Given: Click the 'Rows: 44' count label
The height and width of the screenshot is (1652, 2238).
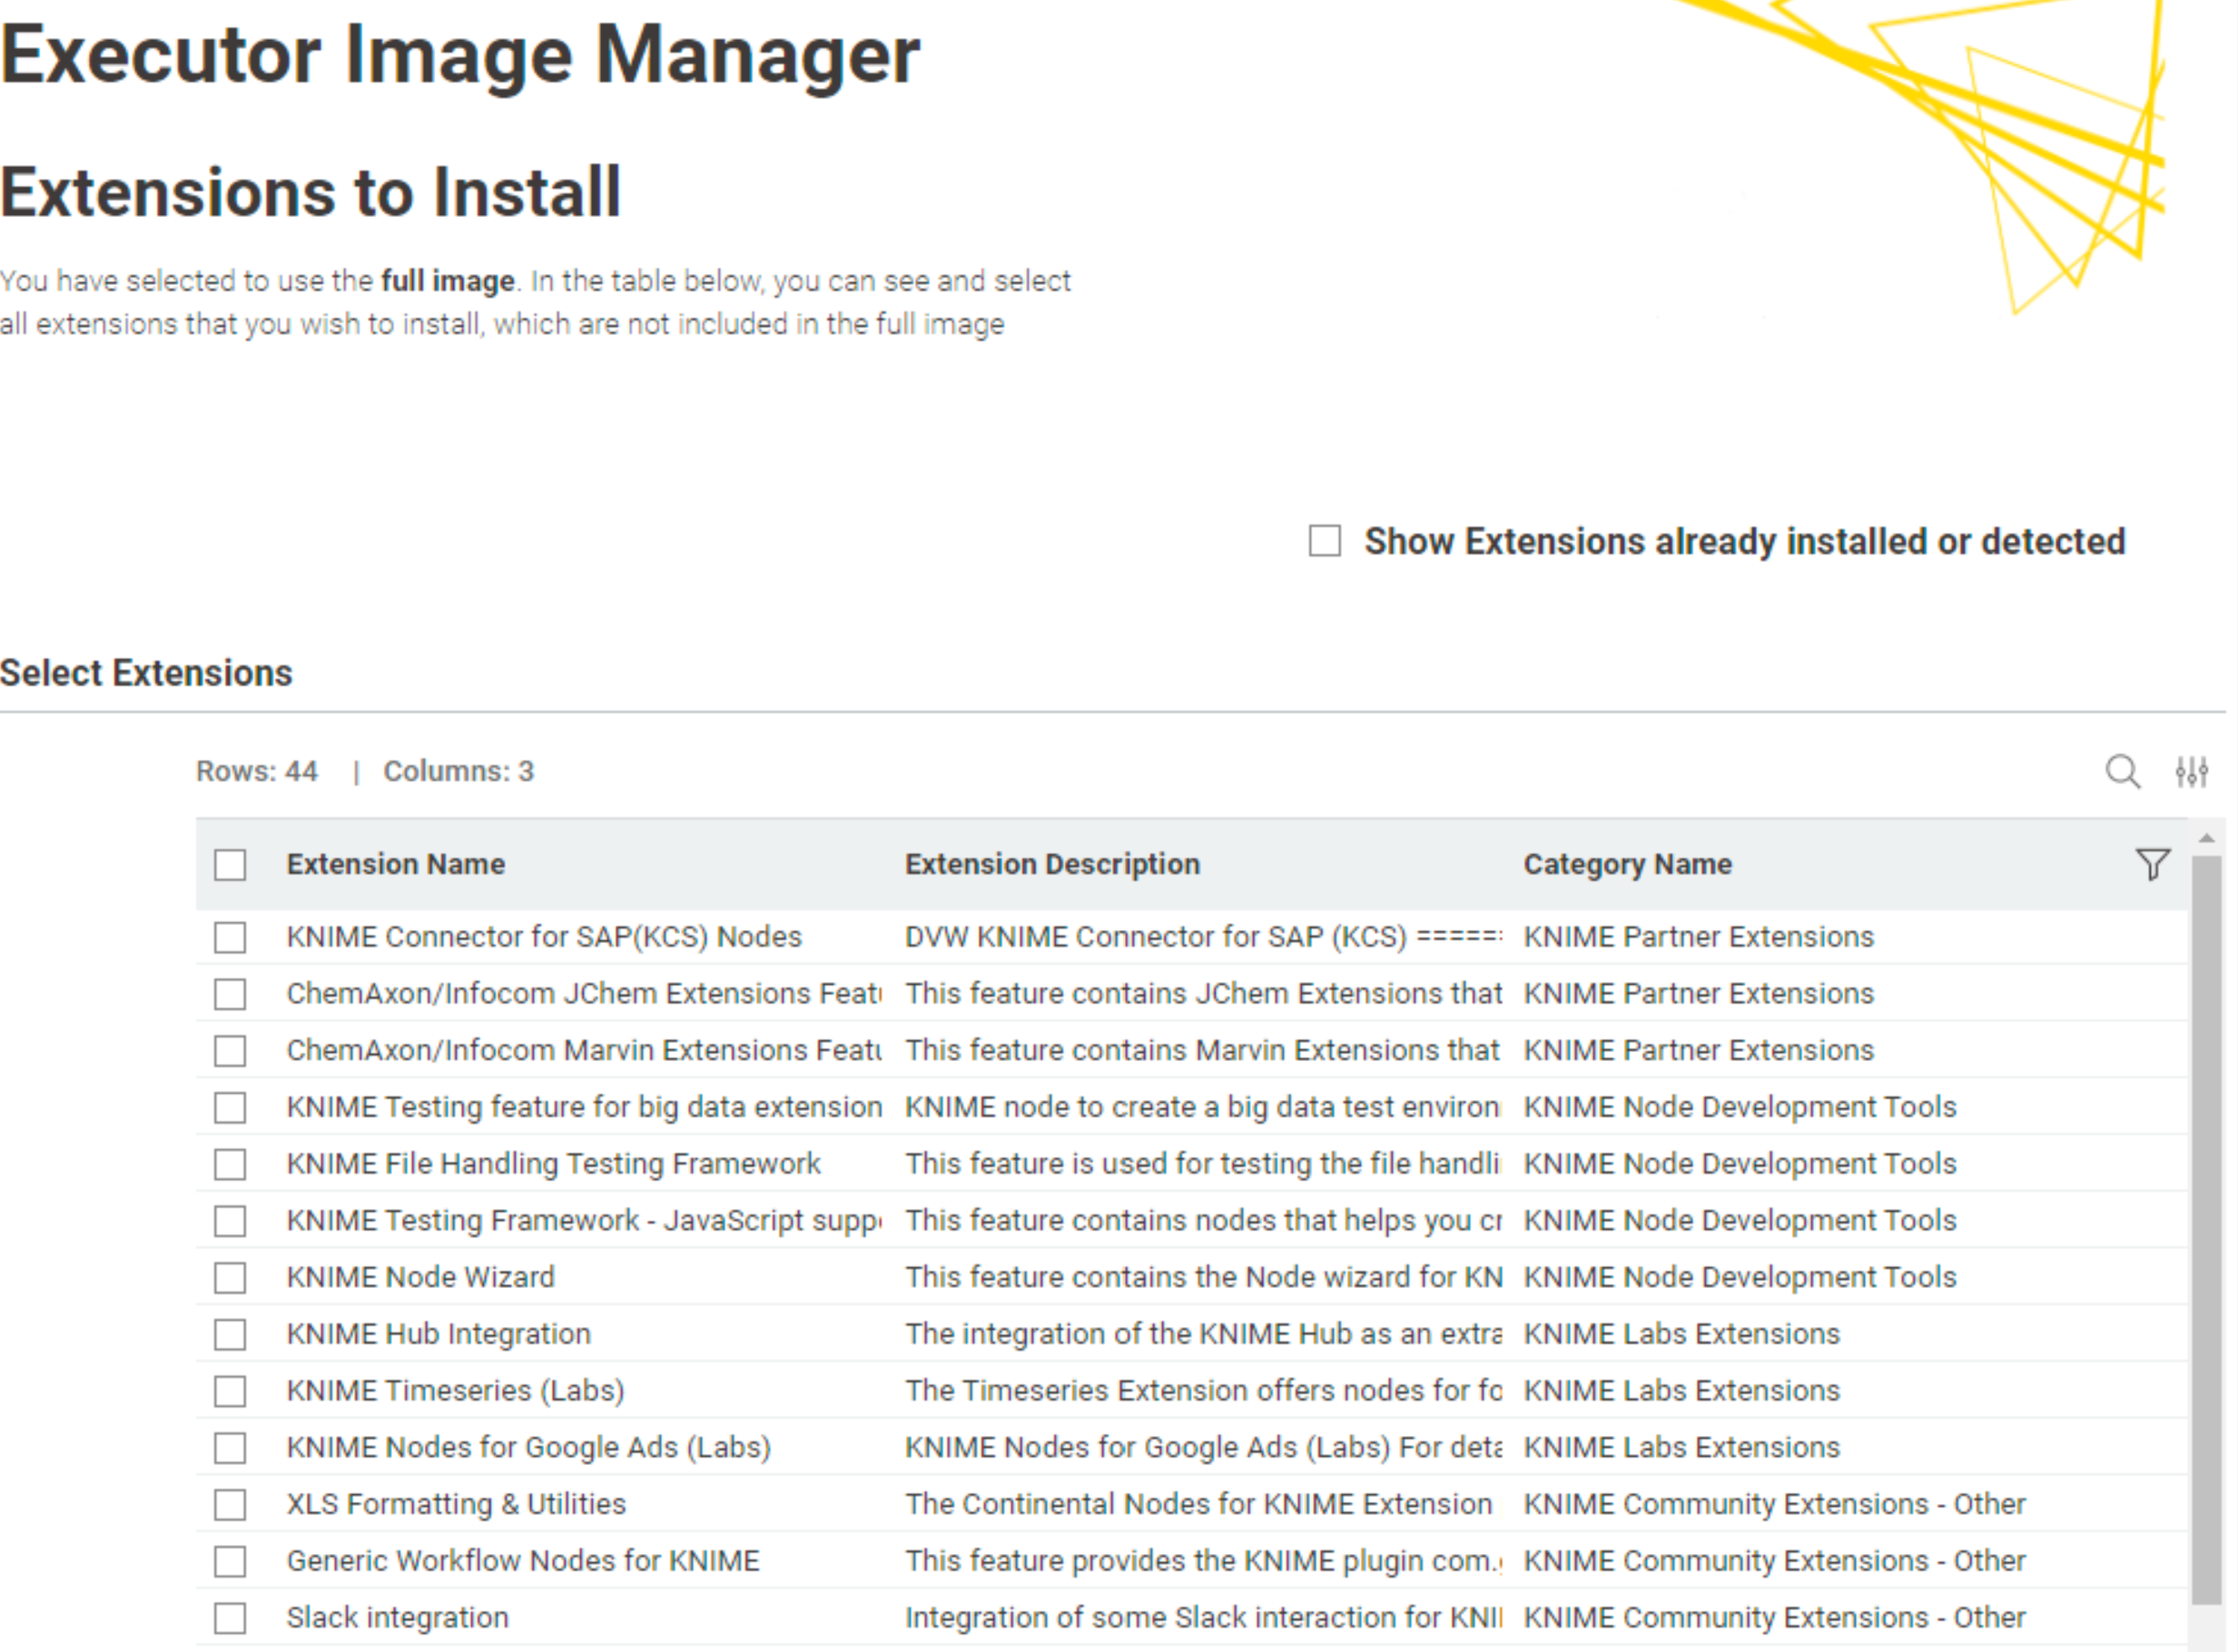Looking at the screenshot, I should (257, 772).
